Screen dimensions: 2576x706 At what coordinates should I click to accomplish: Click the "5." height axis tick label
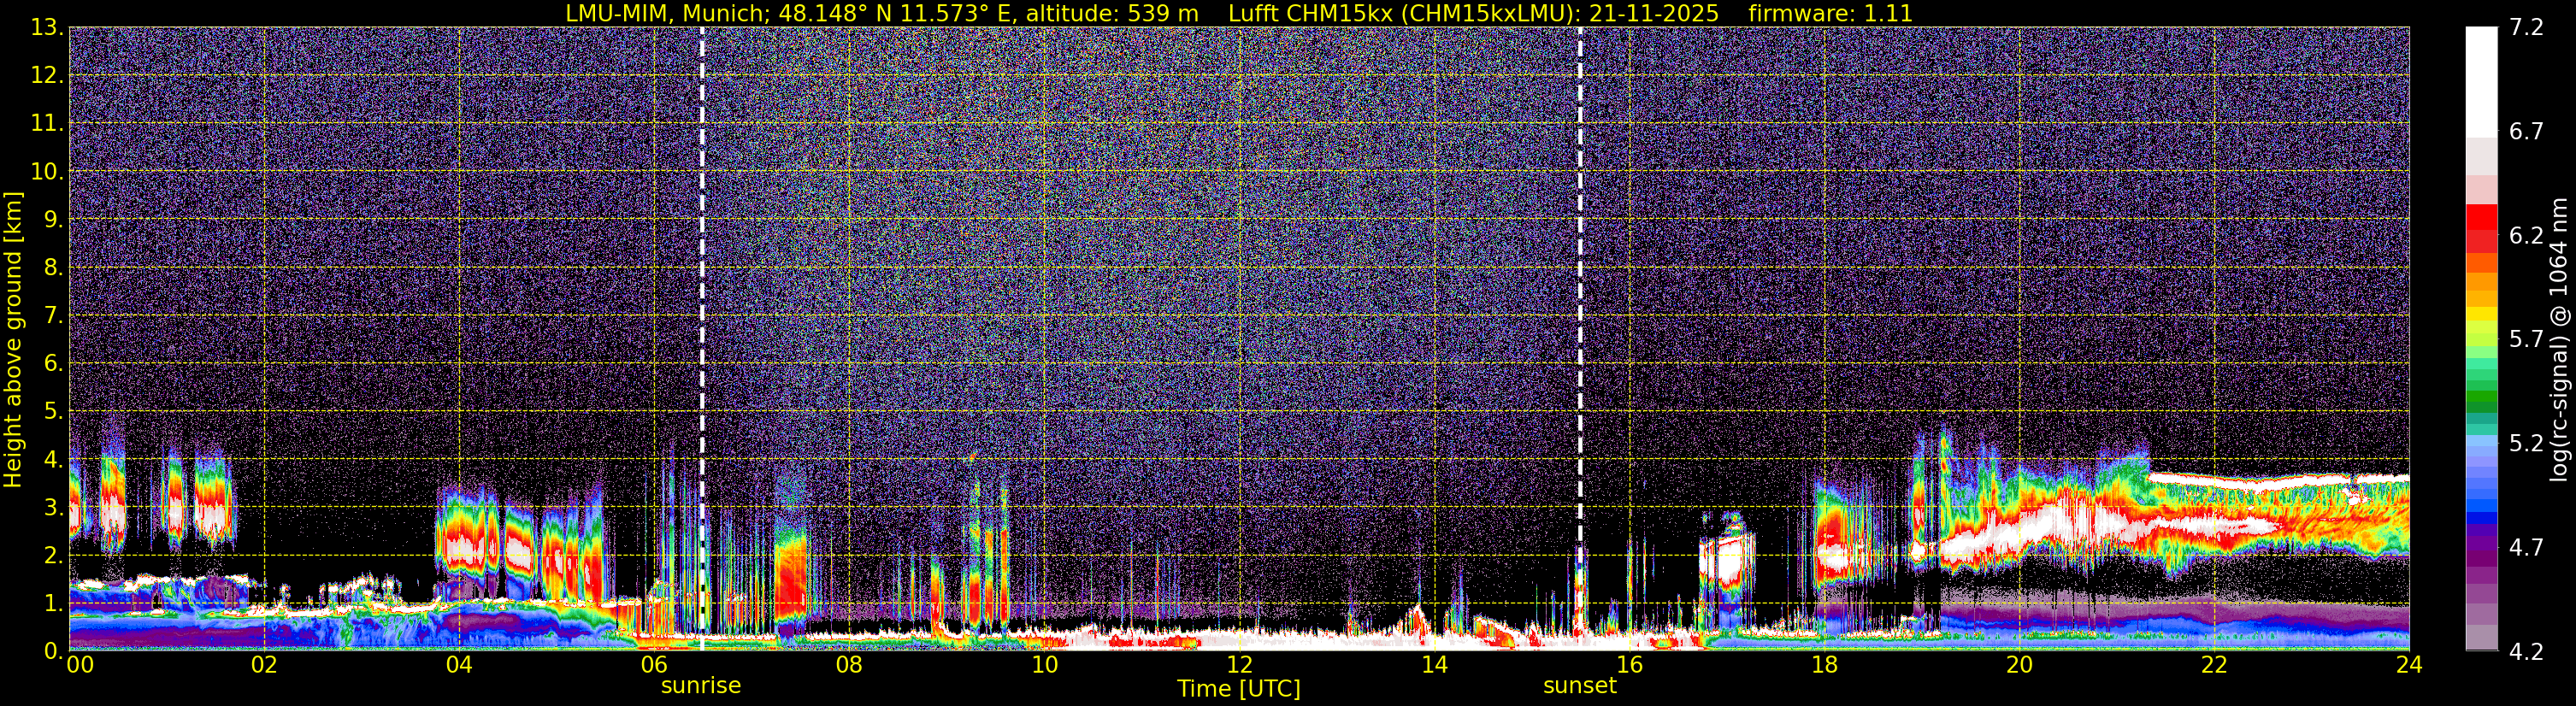tap(54, 411)
